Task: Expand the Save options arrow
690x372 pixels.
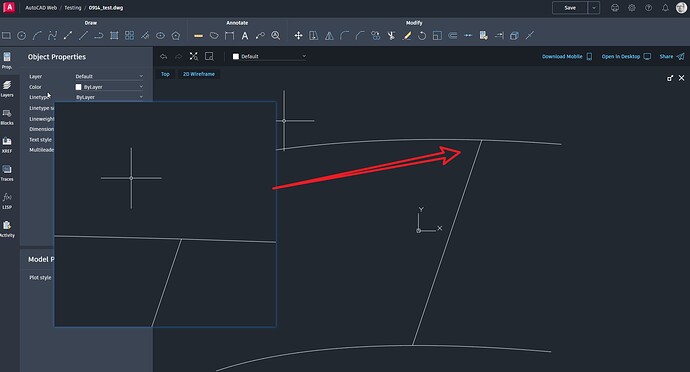Action: point(594,8)
